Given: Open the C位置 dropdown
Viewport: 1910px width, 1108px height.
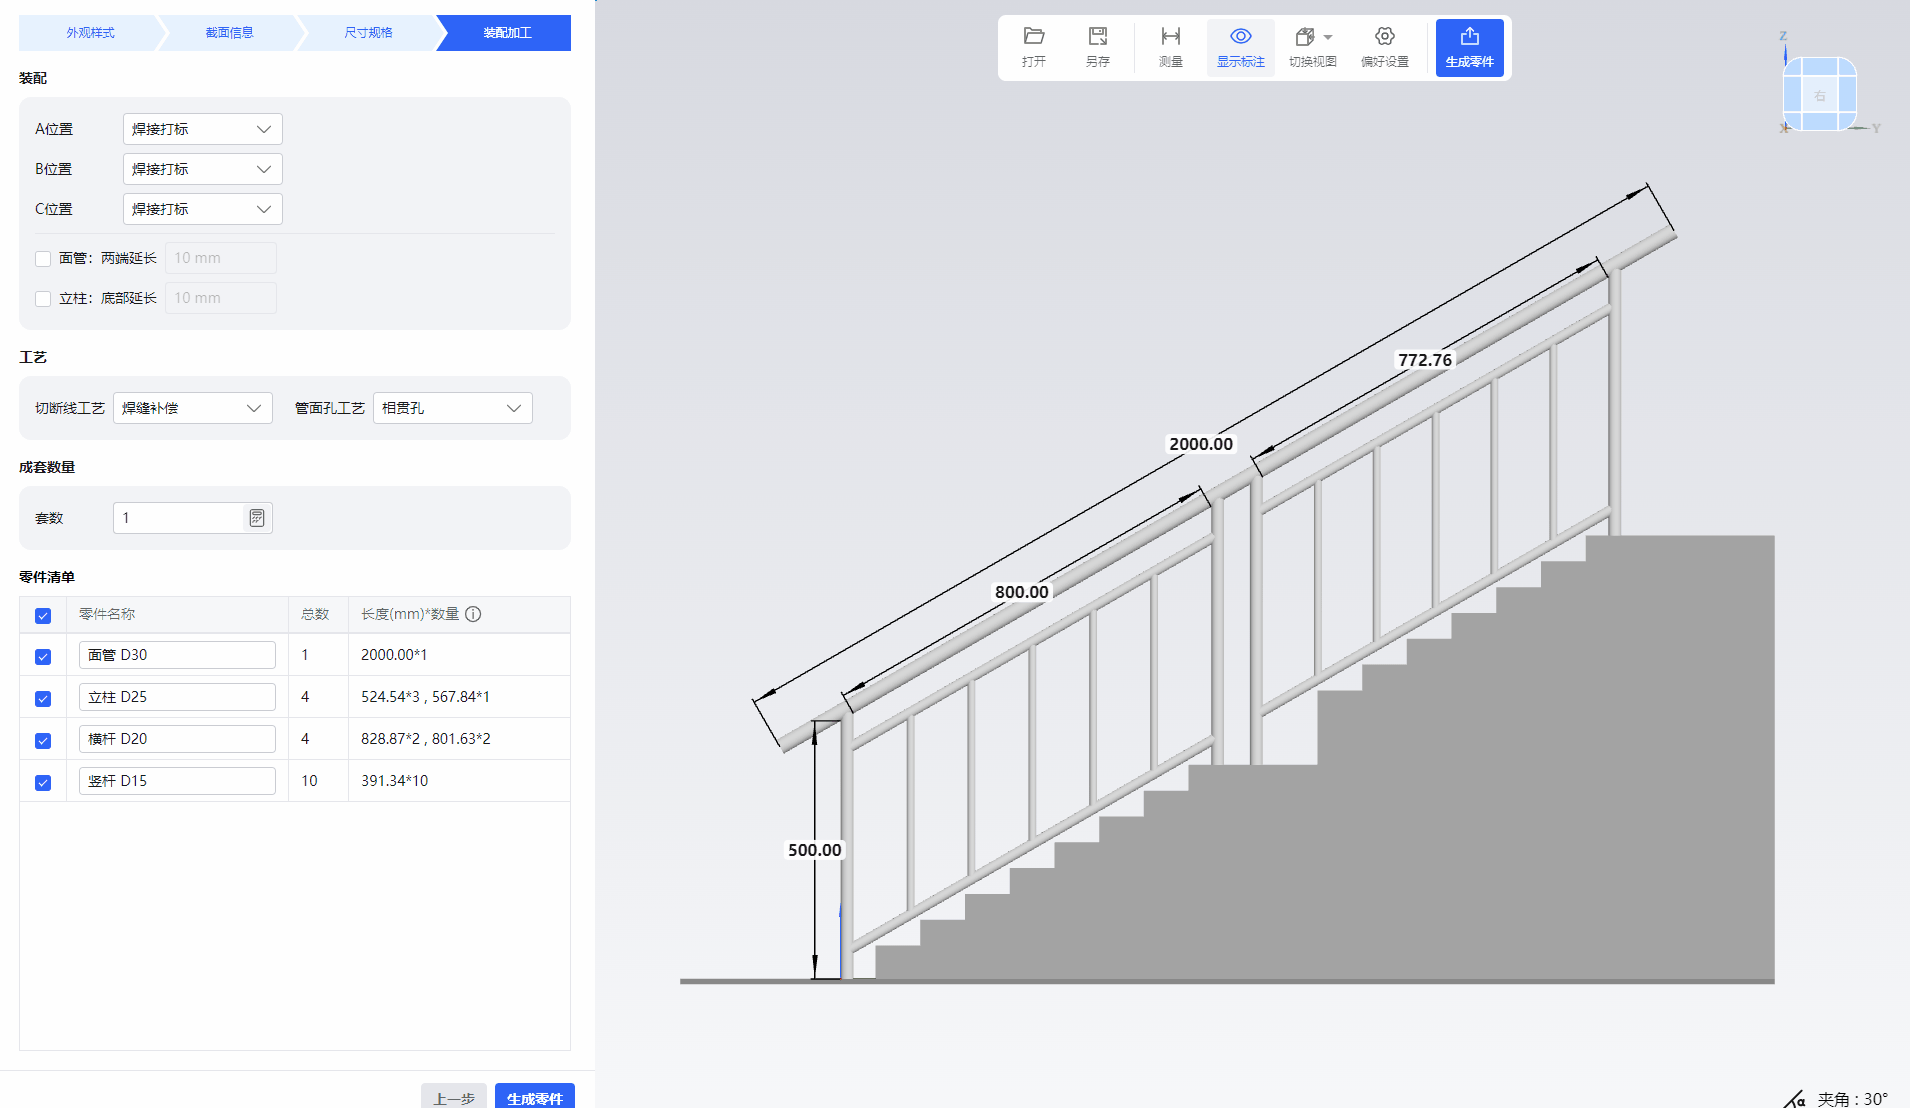Looking at the screenshot, I should [x=203, y=209].
